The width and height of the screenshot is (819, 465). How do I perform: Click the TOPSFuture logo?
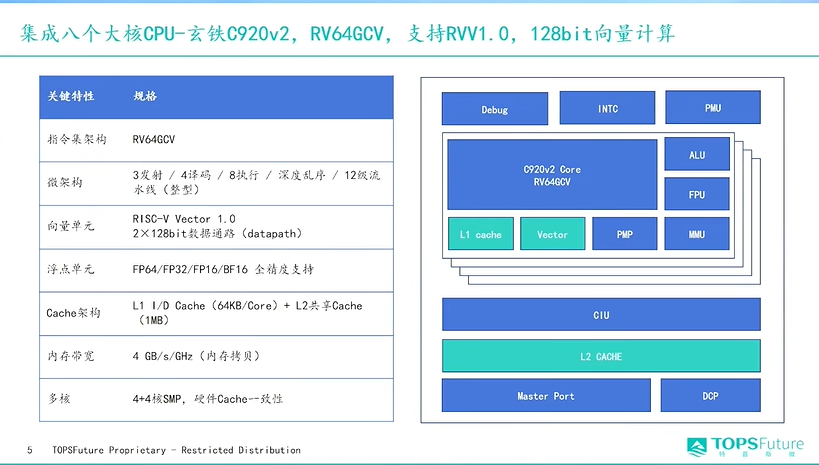pos(745,447)
